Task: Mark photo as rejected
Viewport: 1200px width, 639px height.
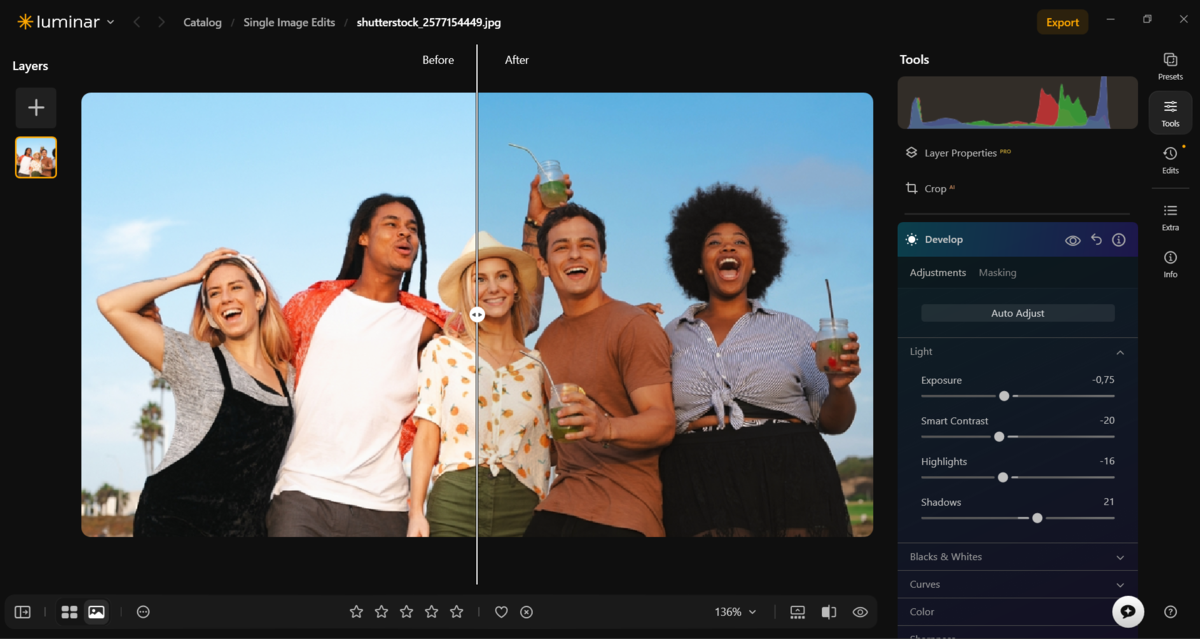Action: coord(527,612)
